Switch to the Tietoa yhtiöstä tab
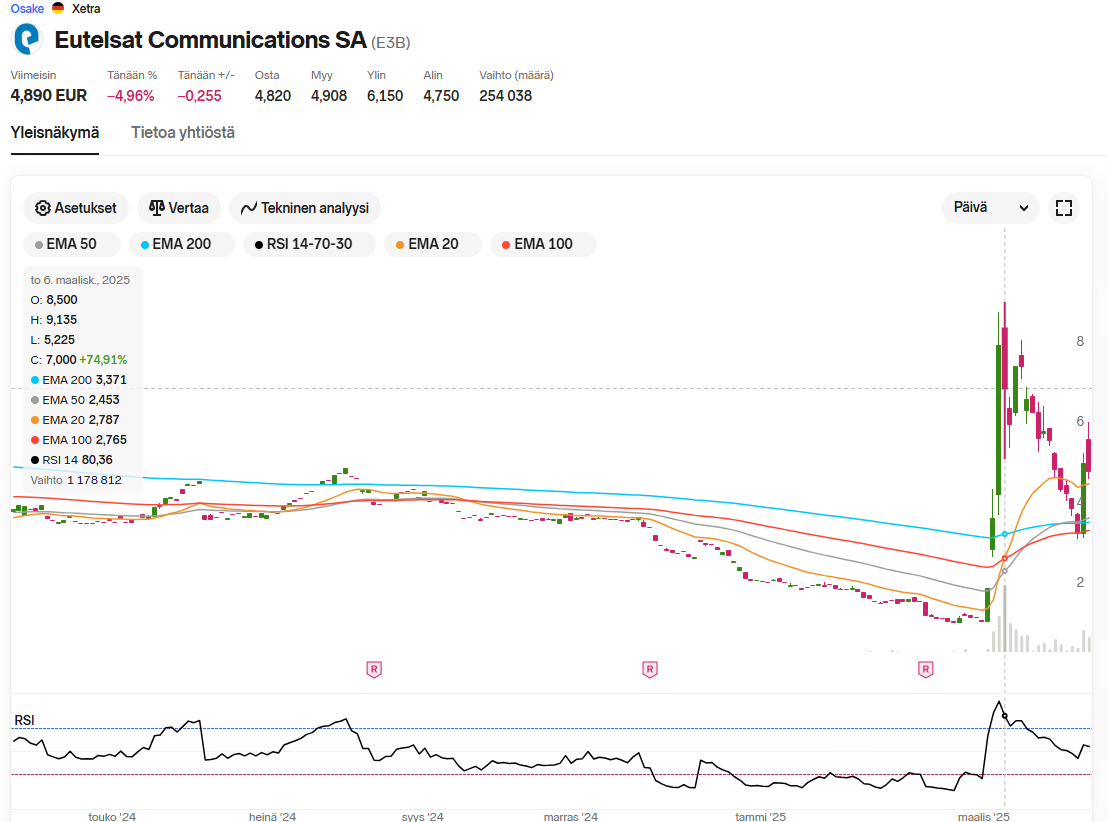 (183, 133)
